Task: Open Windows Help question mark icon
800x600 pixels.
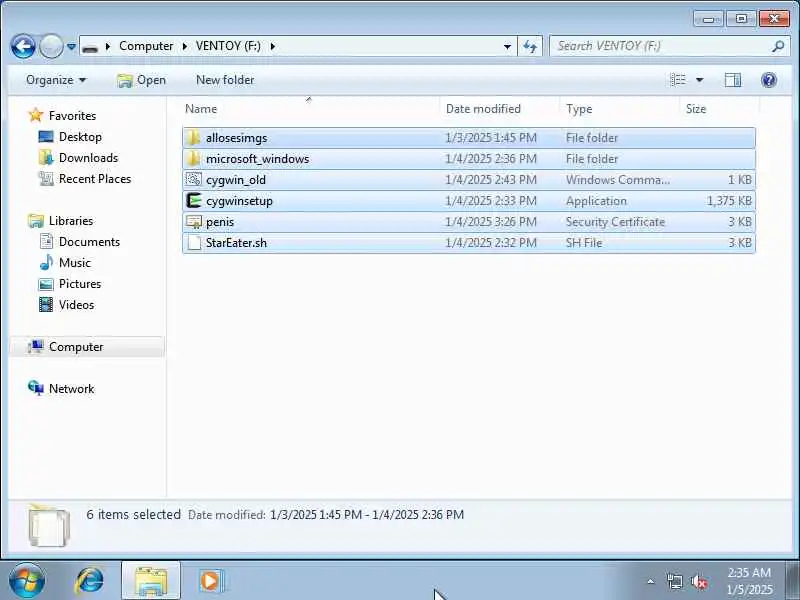Action: click(768, 80)
